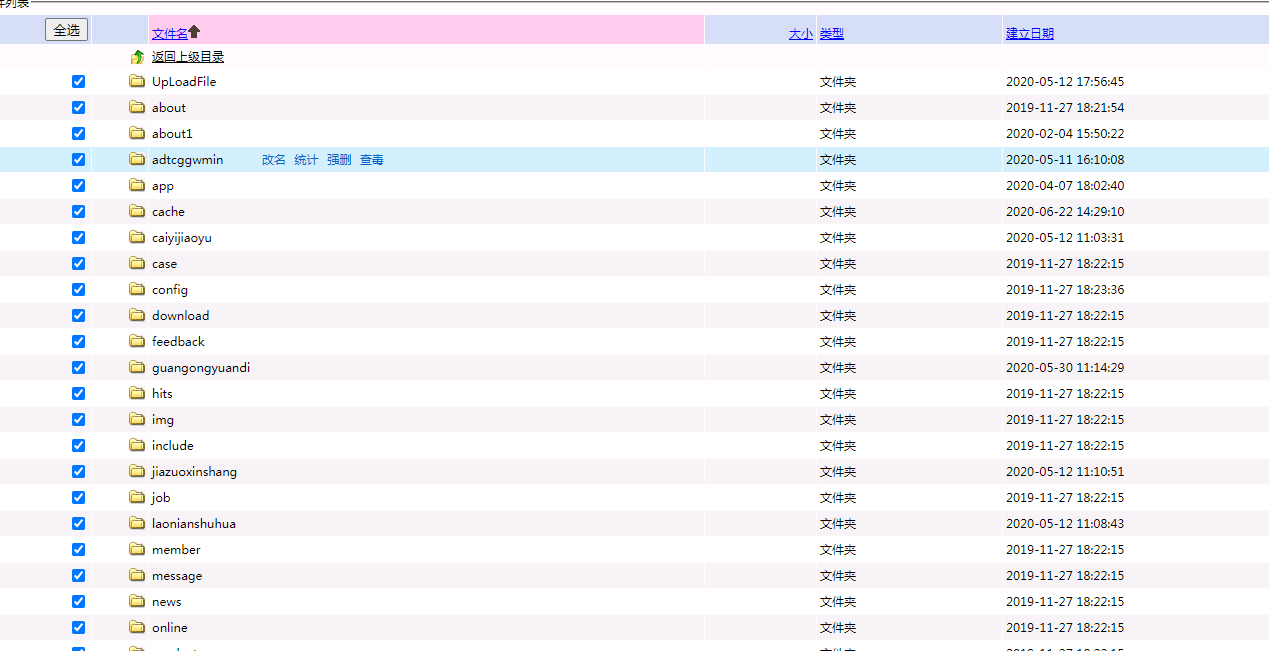This screenshot has width=1269, height=651.
Task: Click the folder icon next to UpLoadFile
Action: 137,82
